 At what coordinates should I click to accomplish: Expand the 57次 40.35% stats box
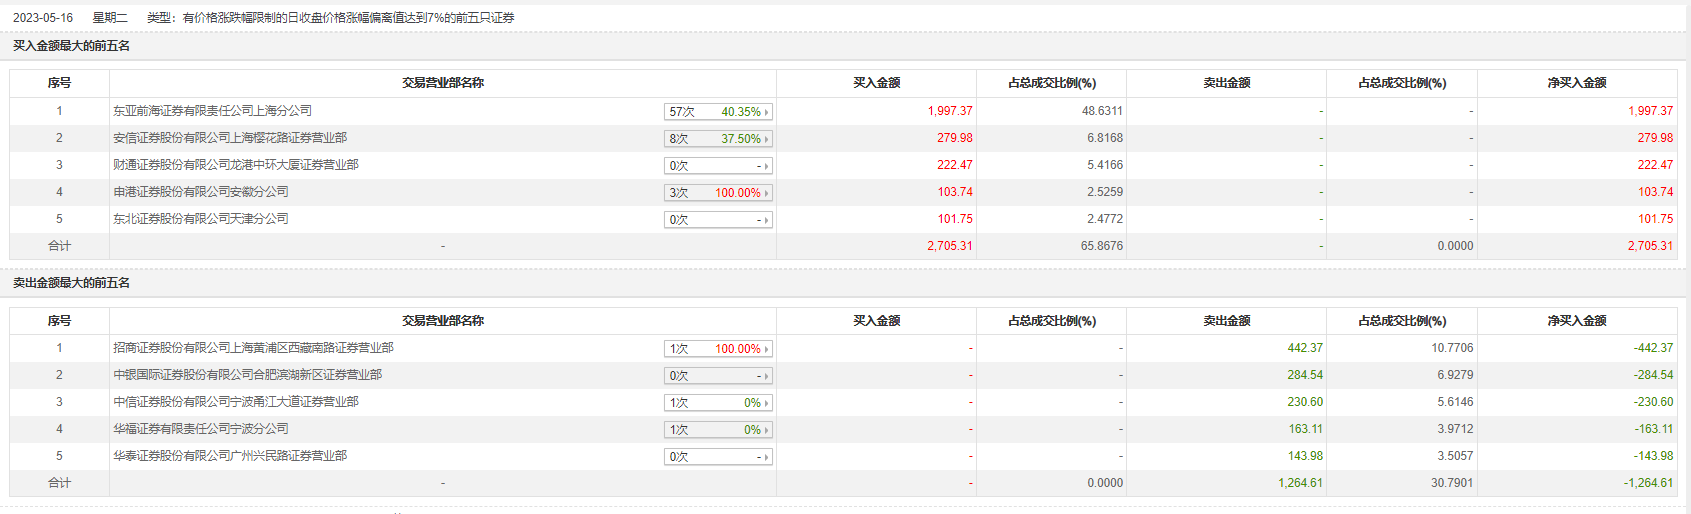(x=718, y=112)
